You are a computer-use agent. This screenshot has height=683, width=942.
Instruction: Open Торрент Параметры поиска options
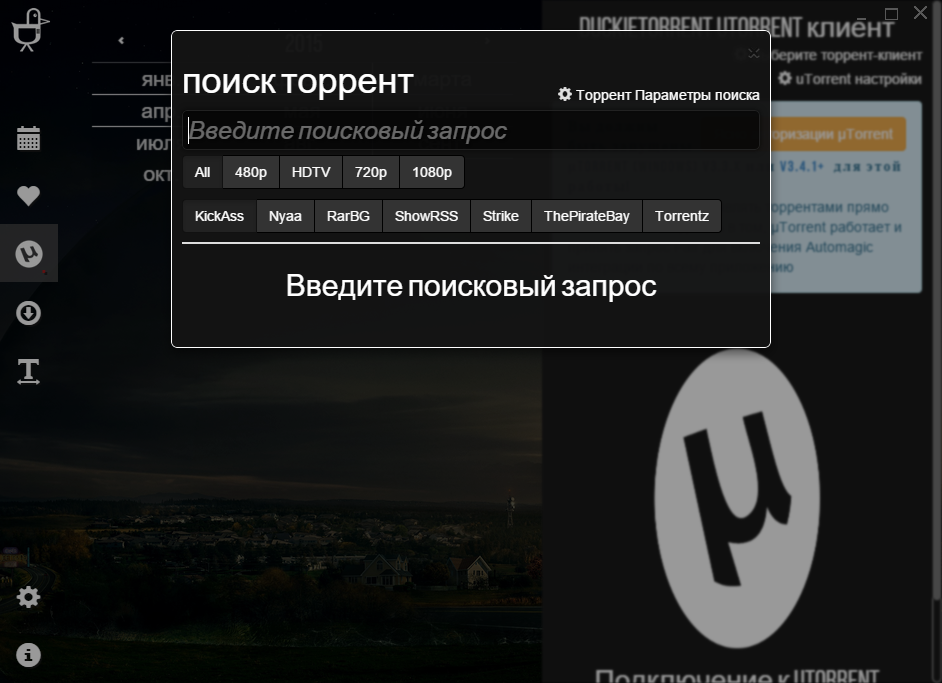coord(659,94)
